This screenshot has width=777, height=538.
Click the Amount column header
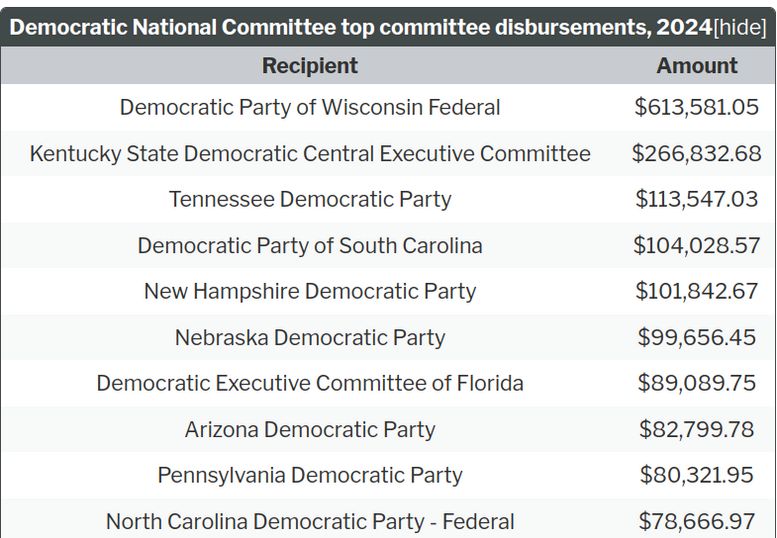[697, 66]
